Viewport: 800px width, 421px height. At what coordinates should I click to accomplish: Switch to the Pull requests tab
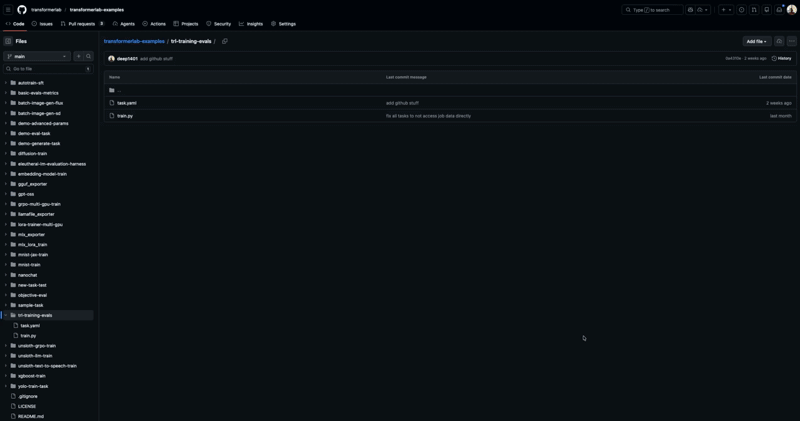82,24
